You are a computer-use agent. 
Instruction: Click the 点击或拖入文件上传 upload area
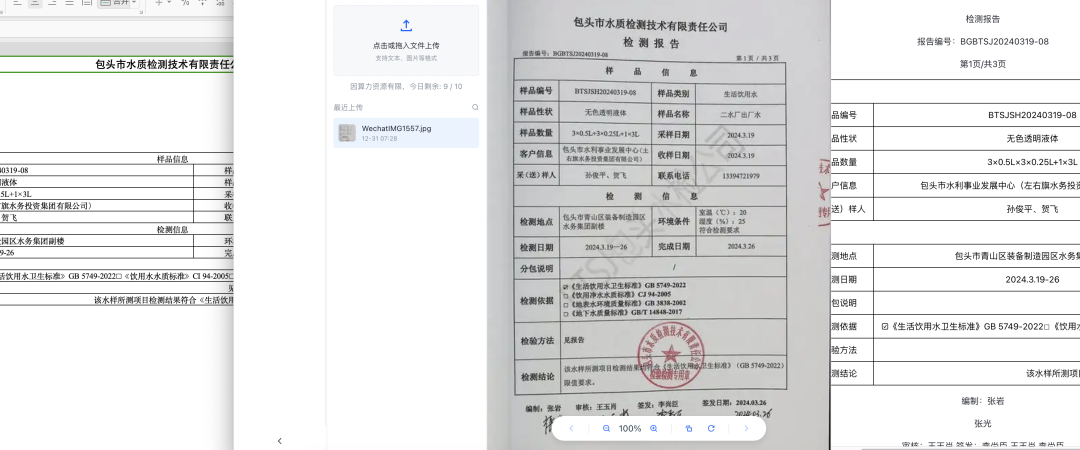406,41
